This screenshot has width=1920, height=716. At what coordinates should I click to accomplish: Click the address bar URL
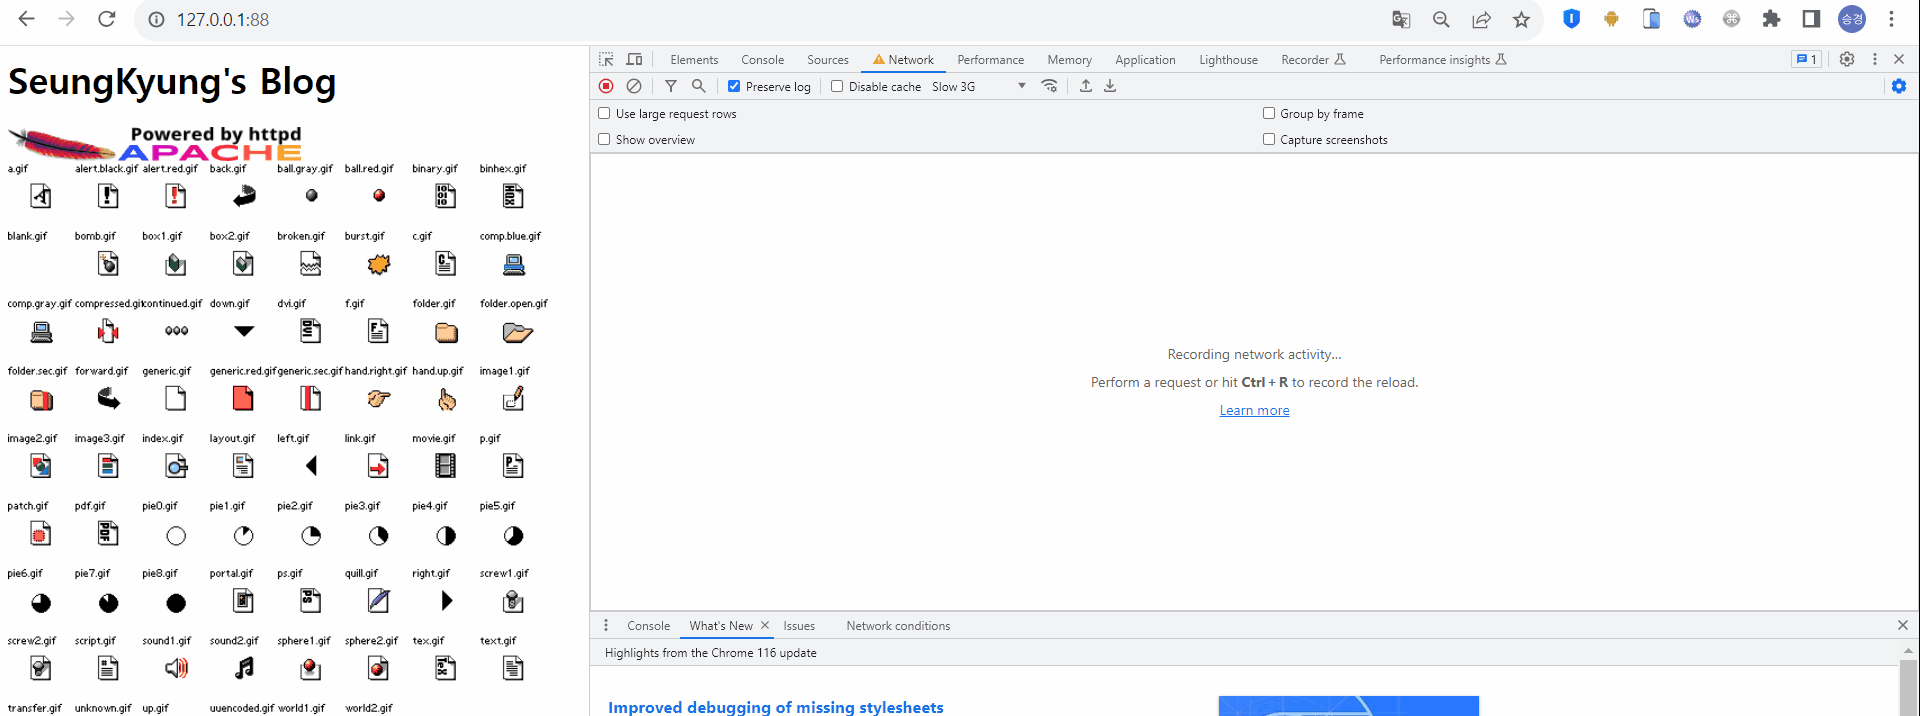coord(223,19)
